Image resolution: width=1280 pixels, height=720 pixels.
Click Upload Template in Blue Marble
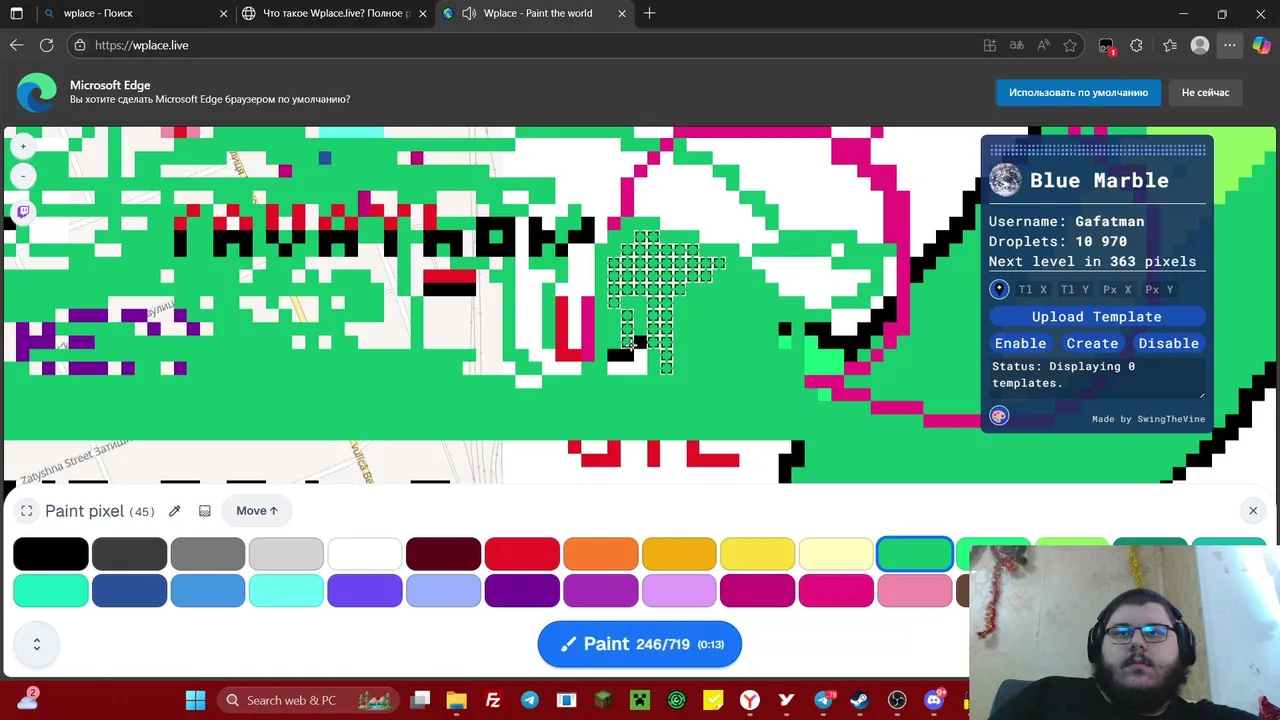click(1097, 317)
